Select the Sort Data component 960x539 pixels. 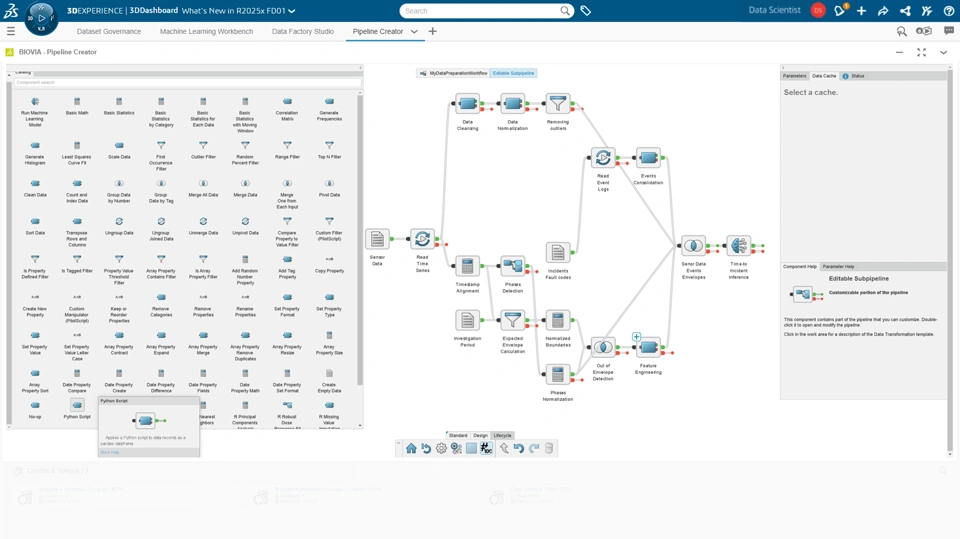[35, 226]
